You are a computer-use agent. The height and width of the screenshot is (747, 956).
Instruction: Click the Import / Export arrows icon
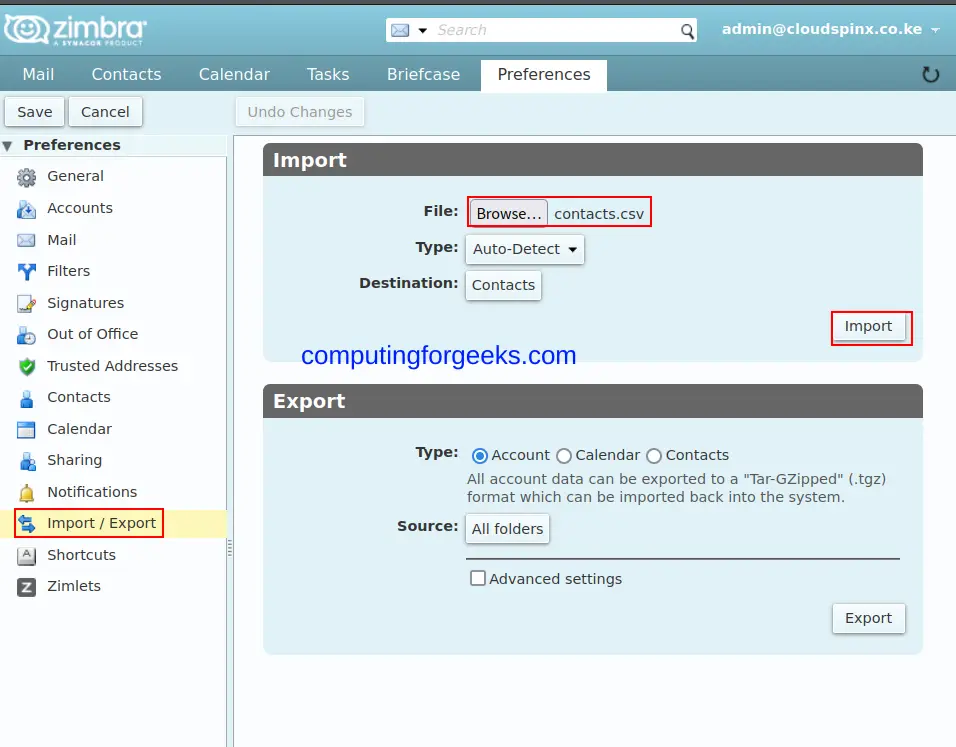coord(26,523)
